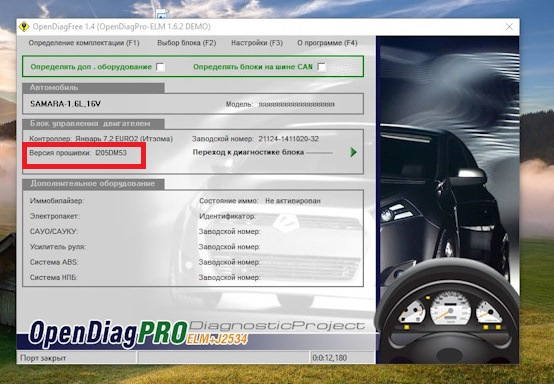Click firmware version 'I205DM53'

111,153
